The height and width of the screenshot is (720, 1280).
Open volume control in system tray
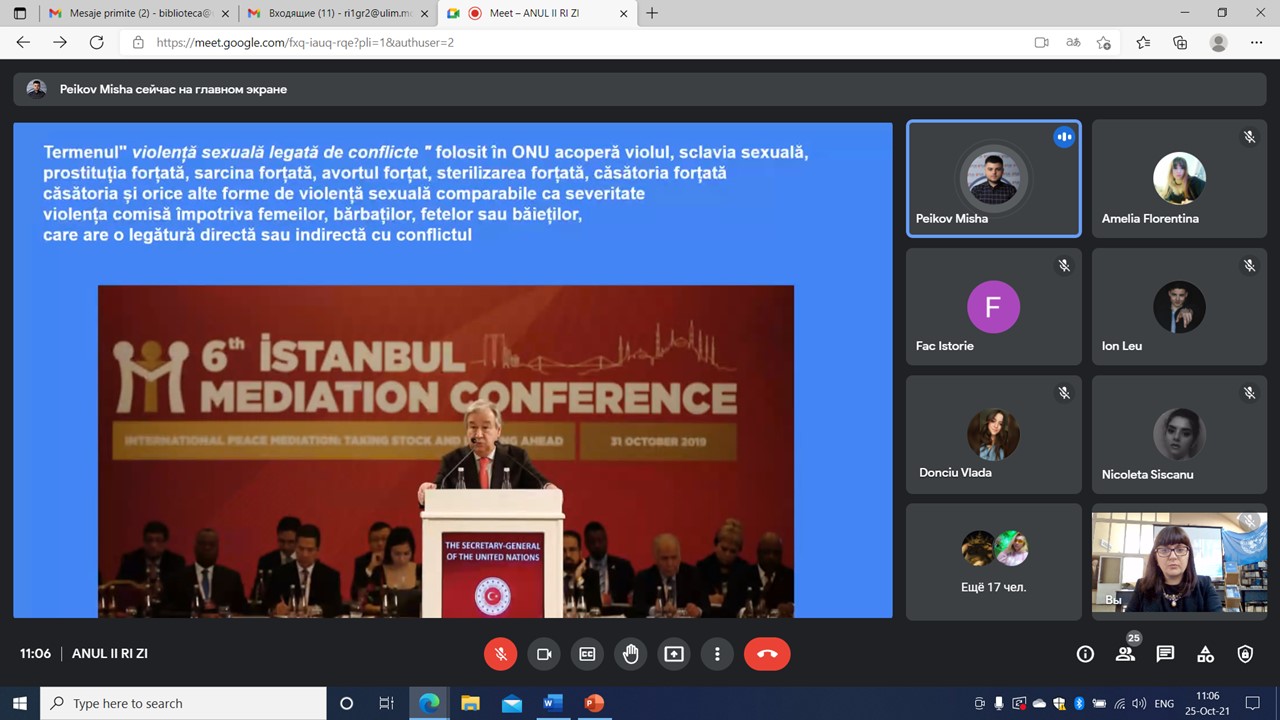[x=1139, y=703]
